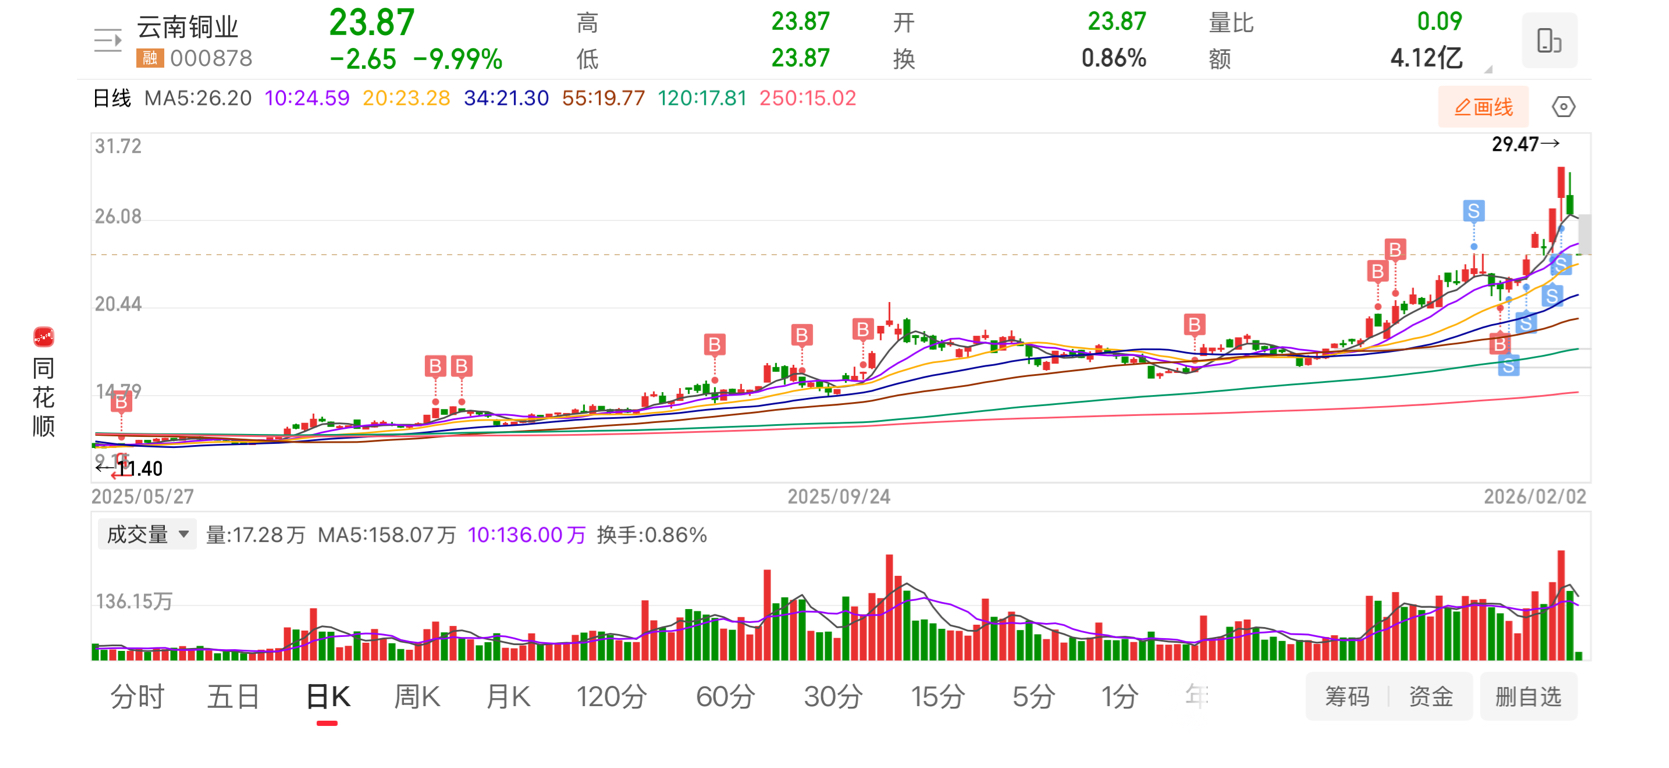This screenshot has height=768, width=1669.
Task: Click the 量:17.28万 volume reading
Action: pyautogui.click(x=256, y=535)
